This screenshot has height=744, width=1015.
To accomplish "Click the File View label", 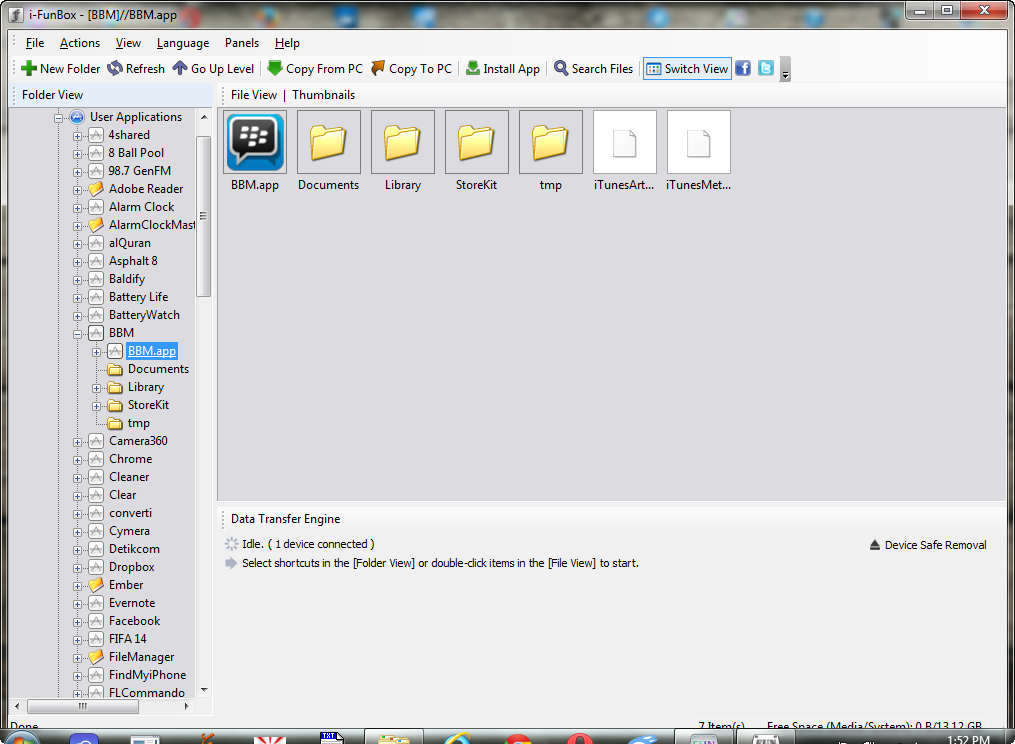I will click(254, 95).
